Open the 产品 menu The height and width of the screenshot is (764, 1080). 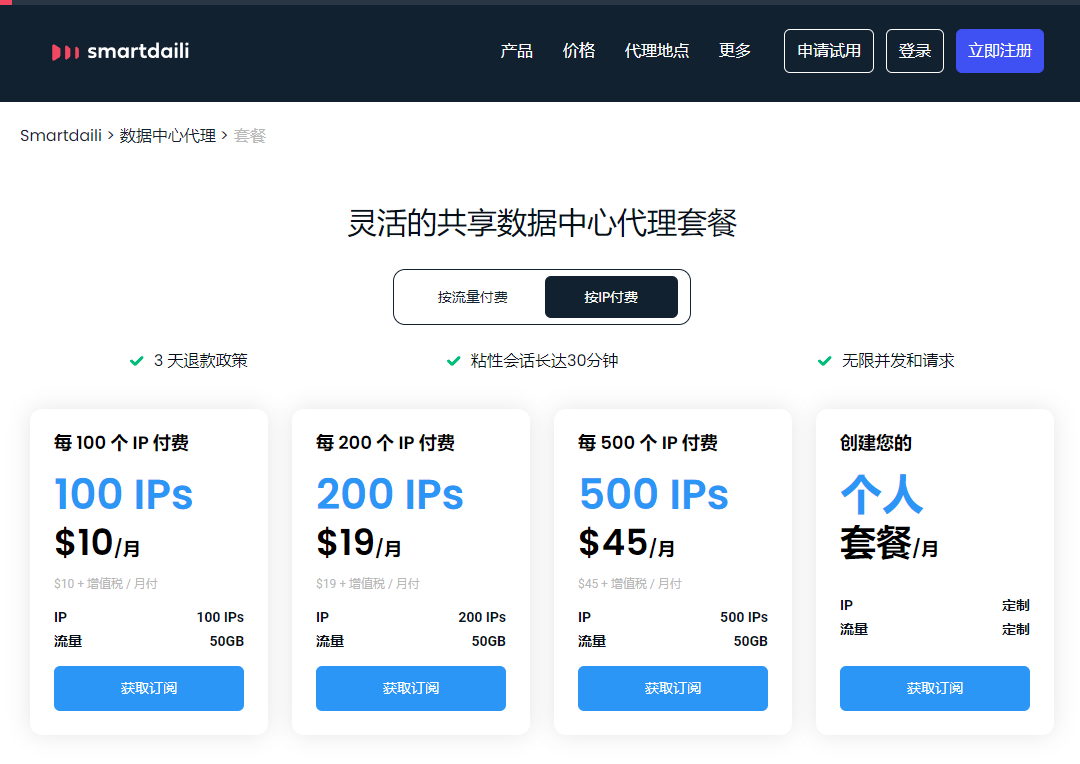coord(517,51)
